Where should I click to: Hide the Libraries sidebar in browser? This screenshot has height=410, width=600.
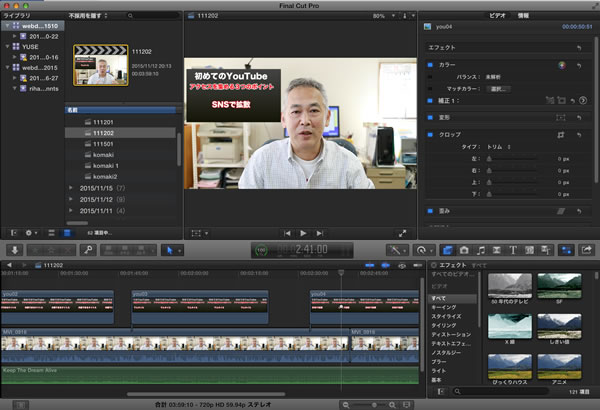(x=14, y=233)
